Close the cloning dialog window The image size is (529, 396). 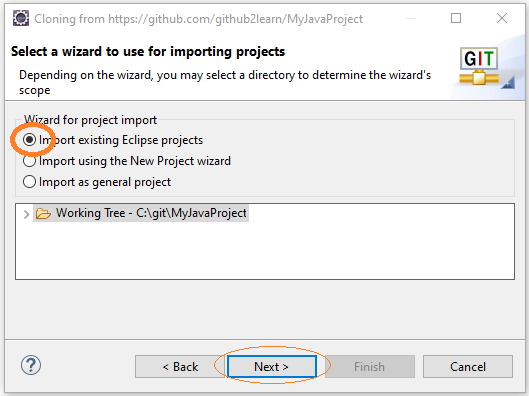[x=502, y=18]
